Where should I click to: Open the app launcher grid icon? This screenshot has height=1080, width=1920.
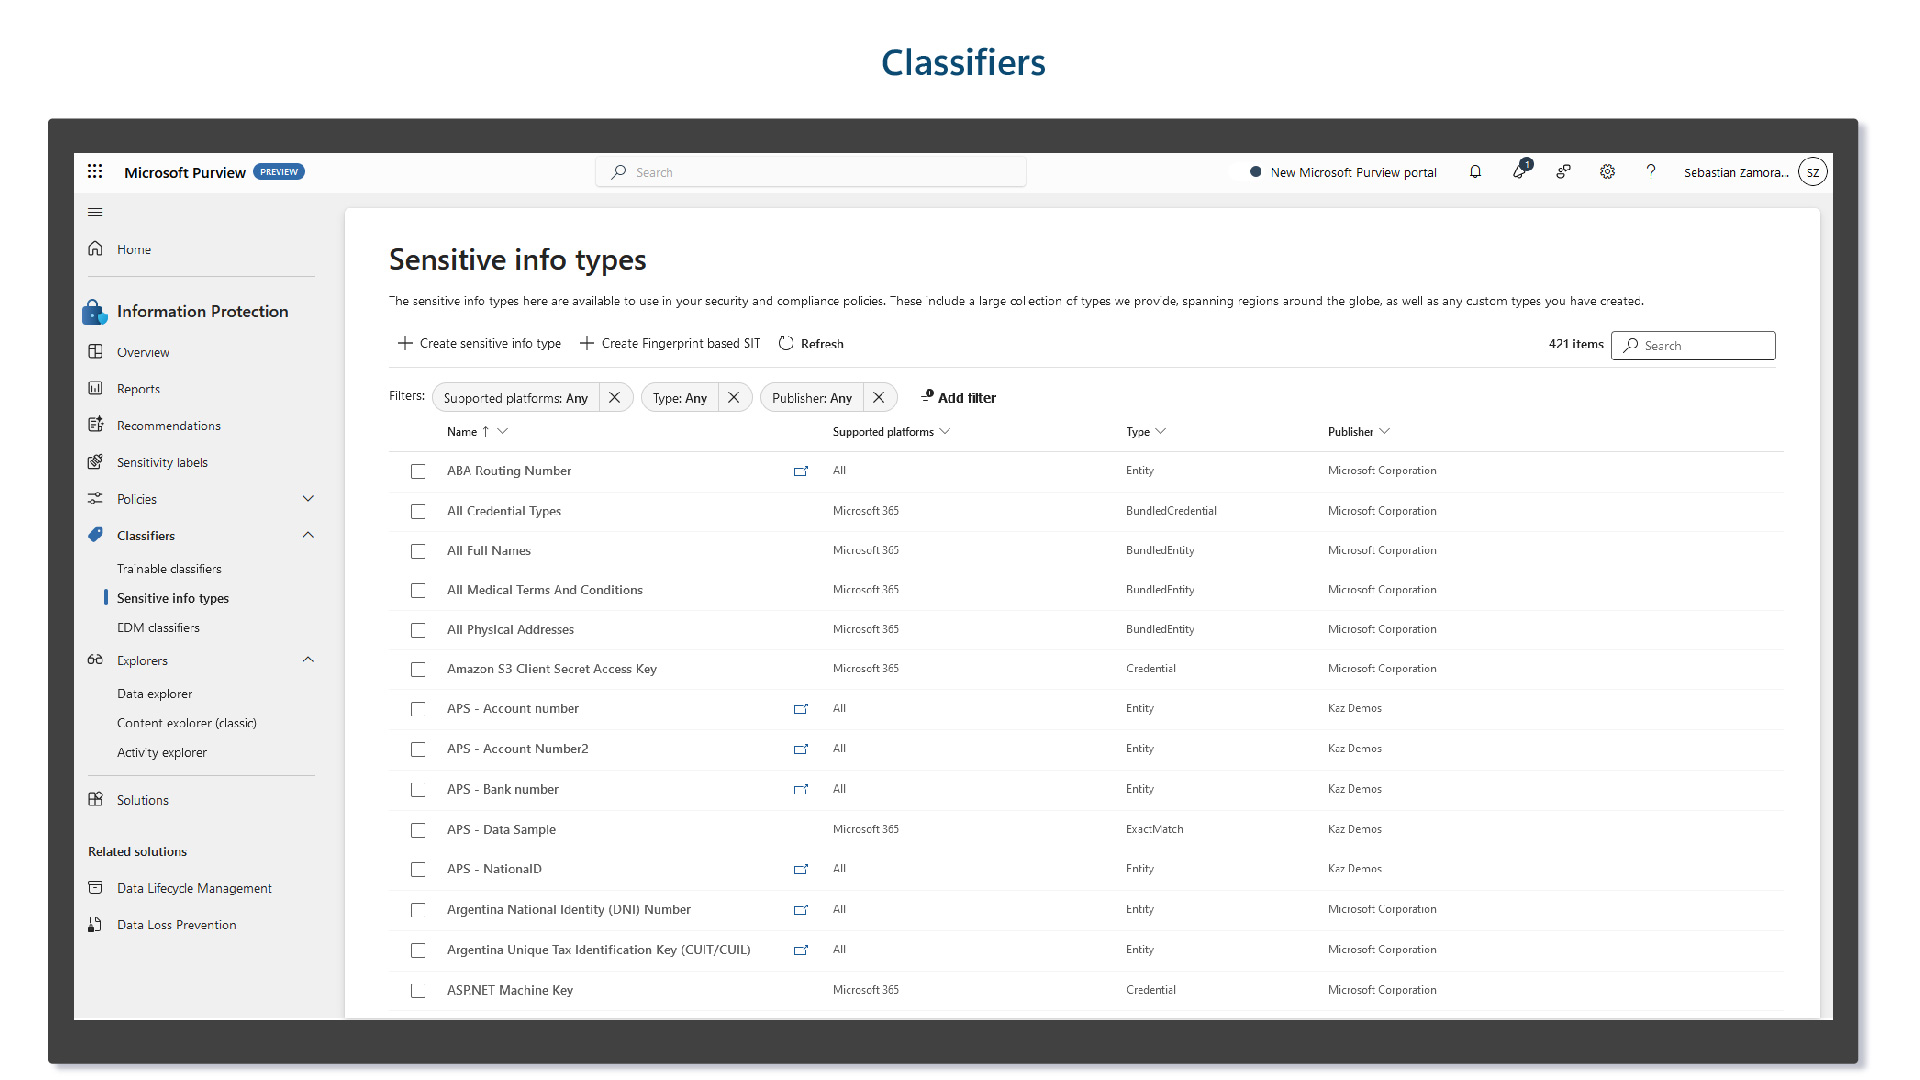95,172
